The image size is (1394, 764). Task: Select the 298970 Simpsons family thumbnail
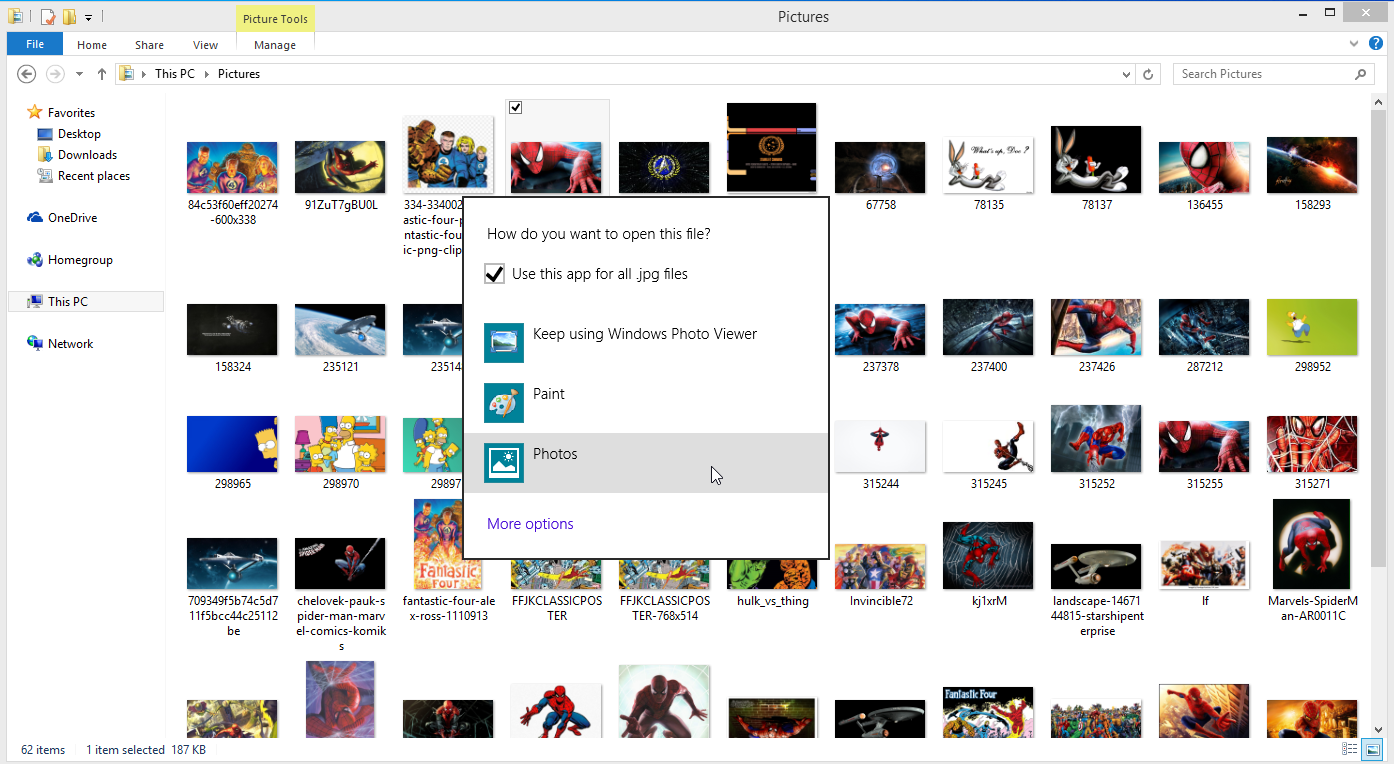tap(340, 444)
